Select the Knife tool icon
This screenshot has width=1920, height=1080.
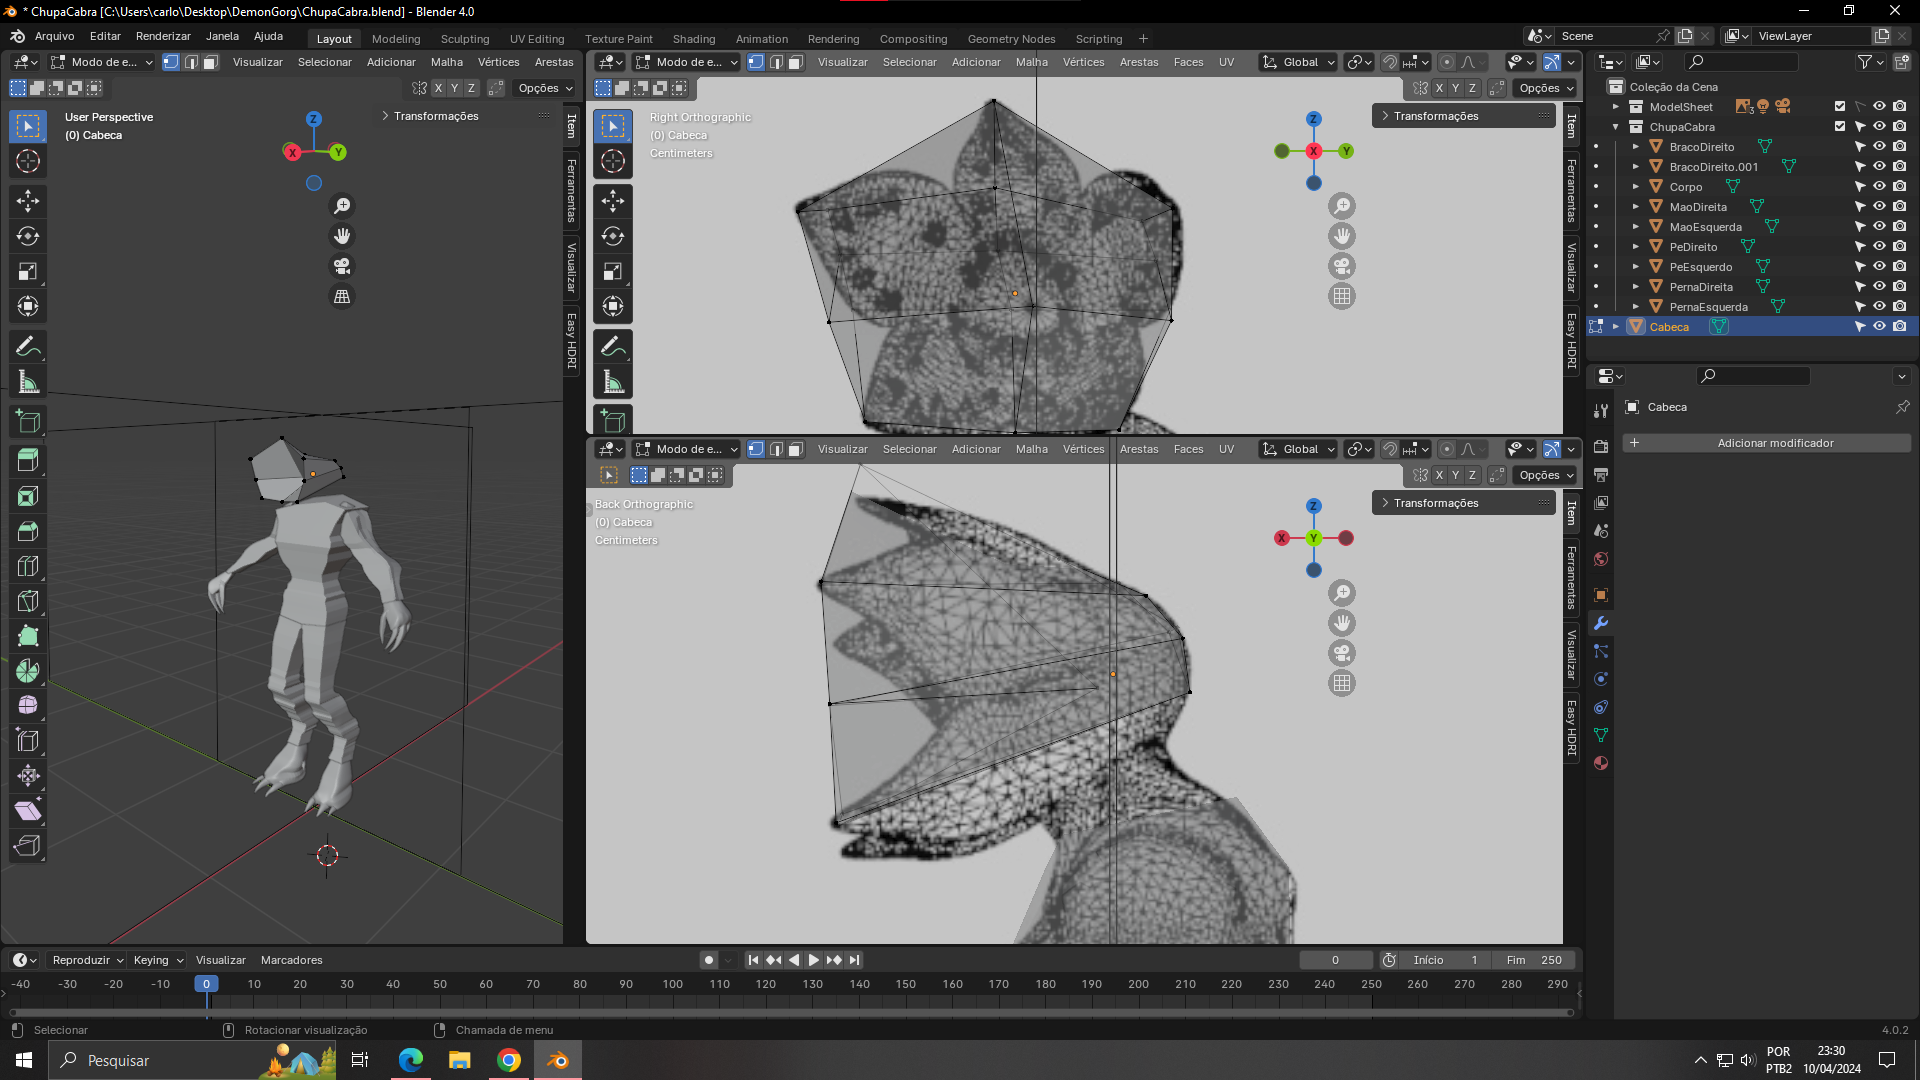(x=28, y=601)
